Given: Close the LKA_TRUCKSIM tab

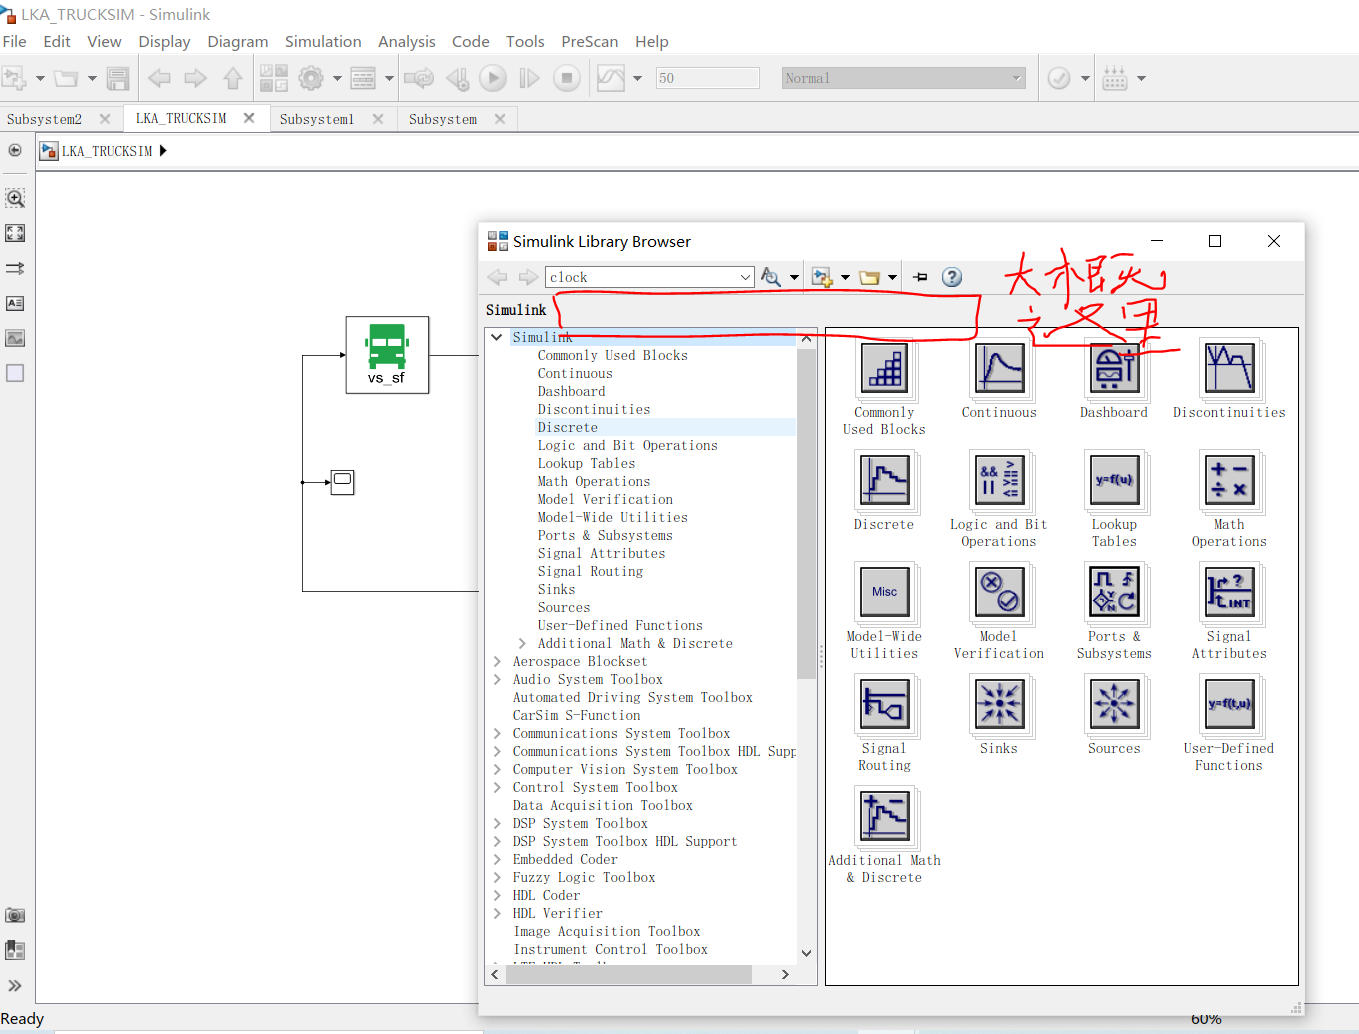Looking at the screenshot, I should (249, 118).
